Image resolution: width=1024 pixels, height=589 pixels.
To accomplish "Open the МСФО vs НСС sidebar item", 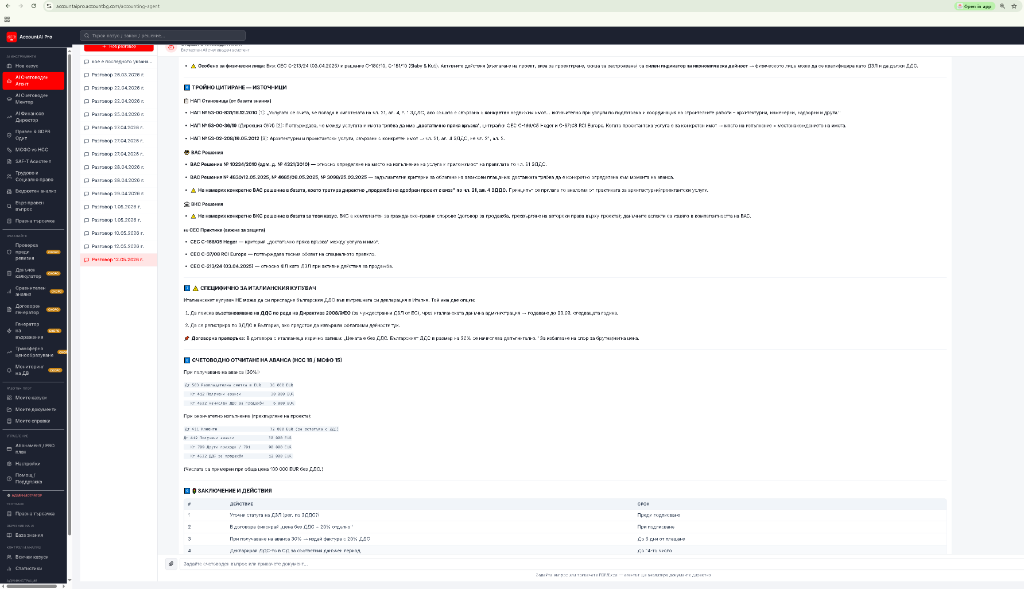I will click(33, 150).
